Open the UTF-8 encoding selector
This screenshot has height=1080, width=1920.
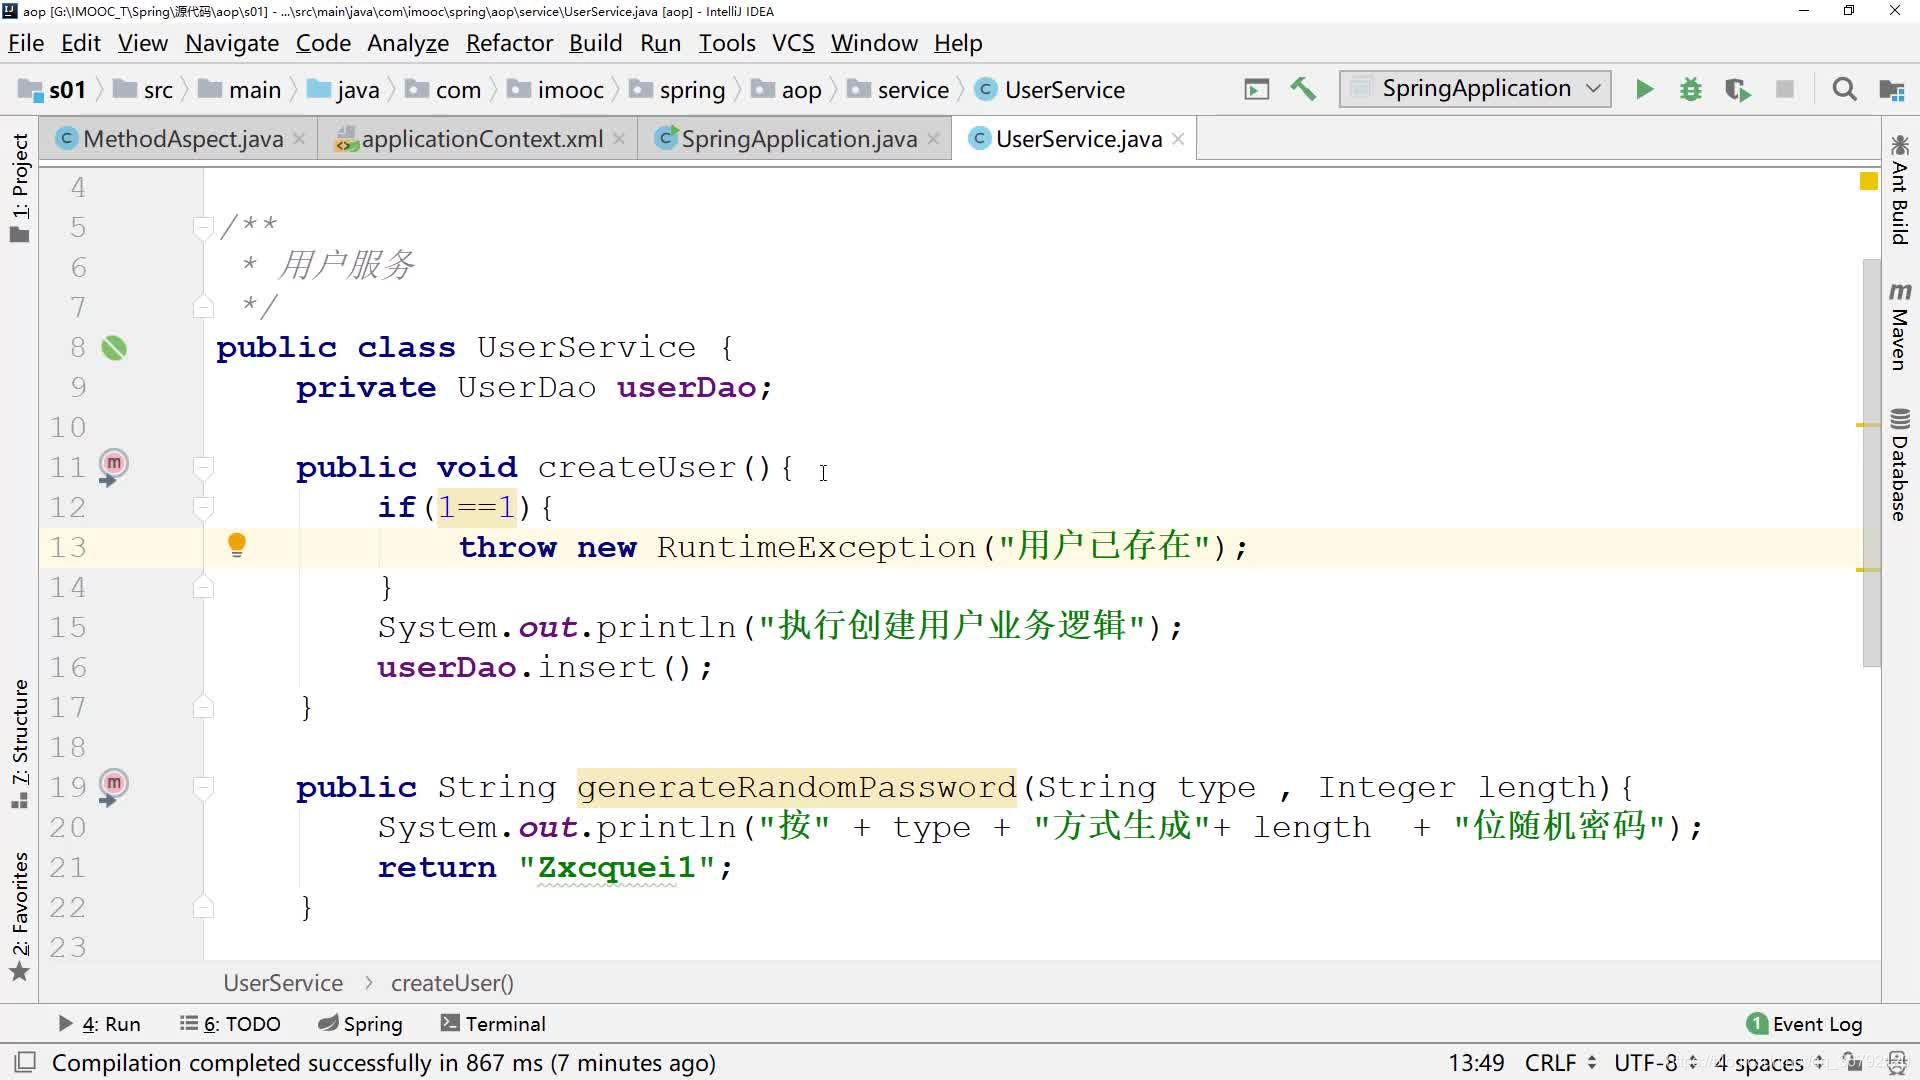point(1655,1062)
